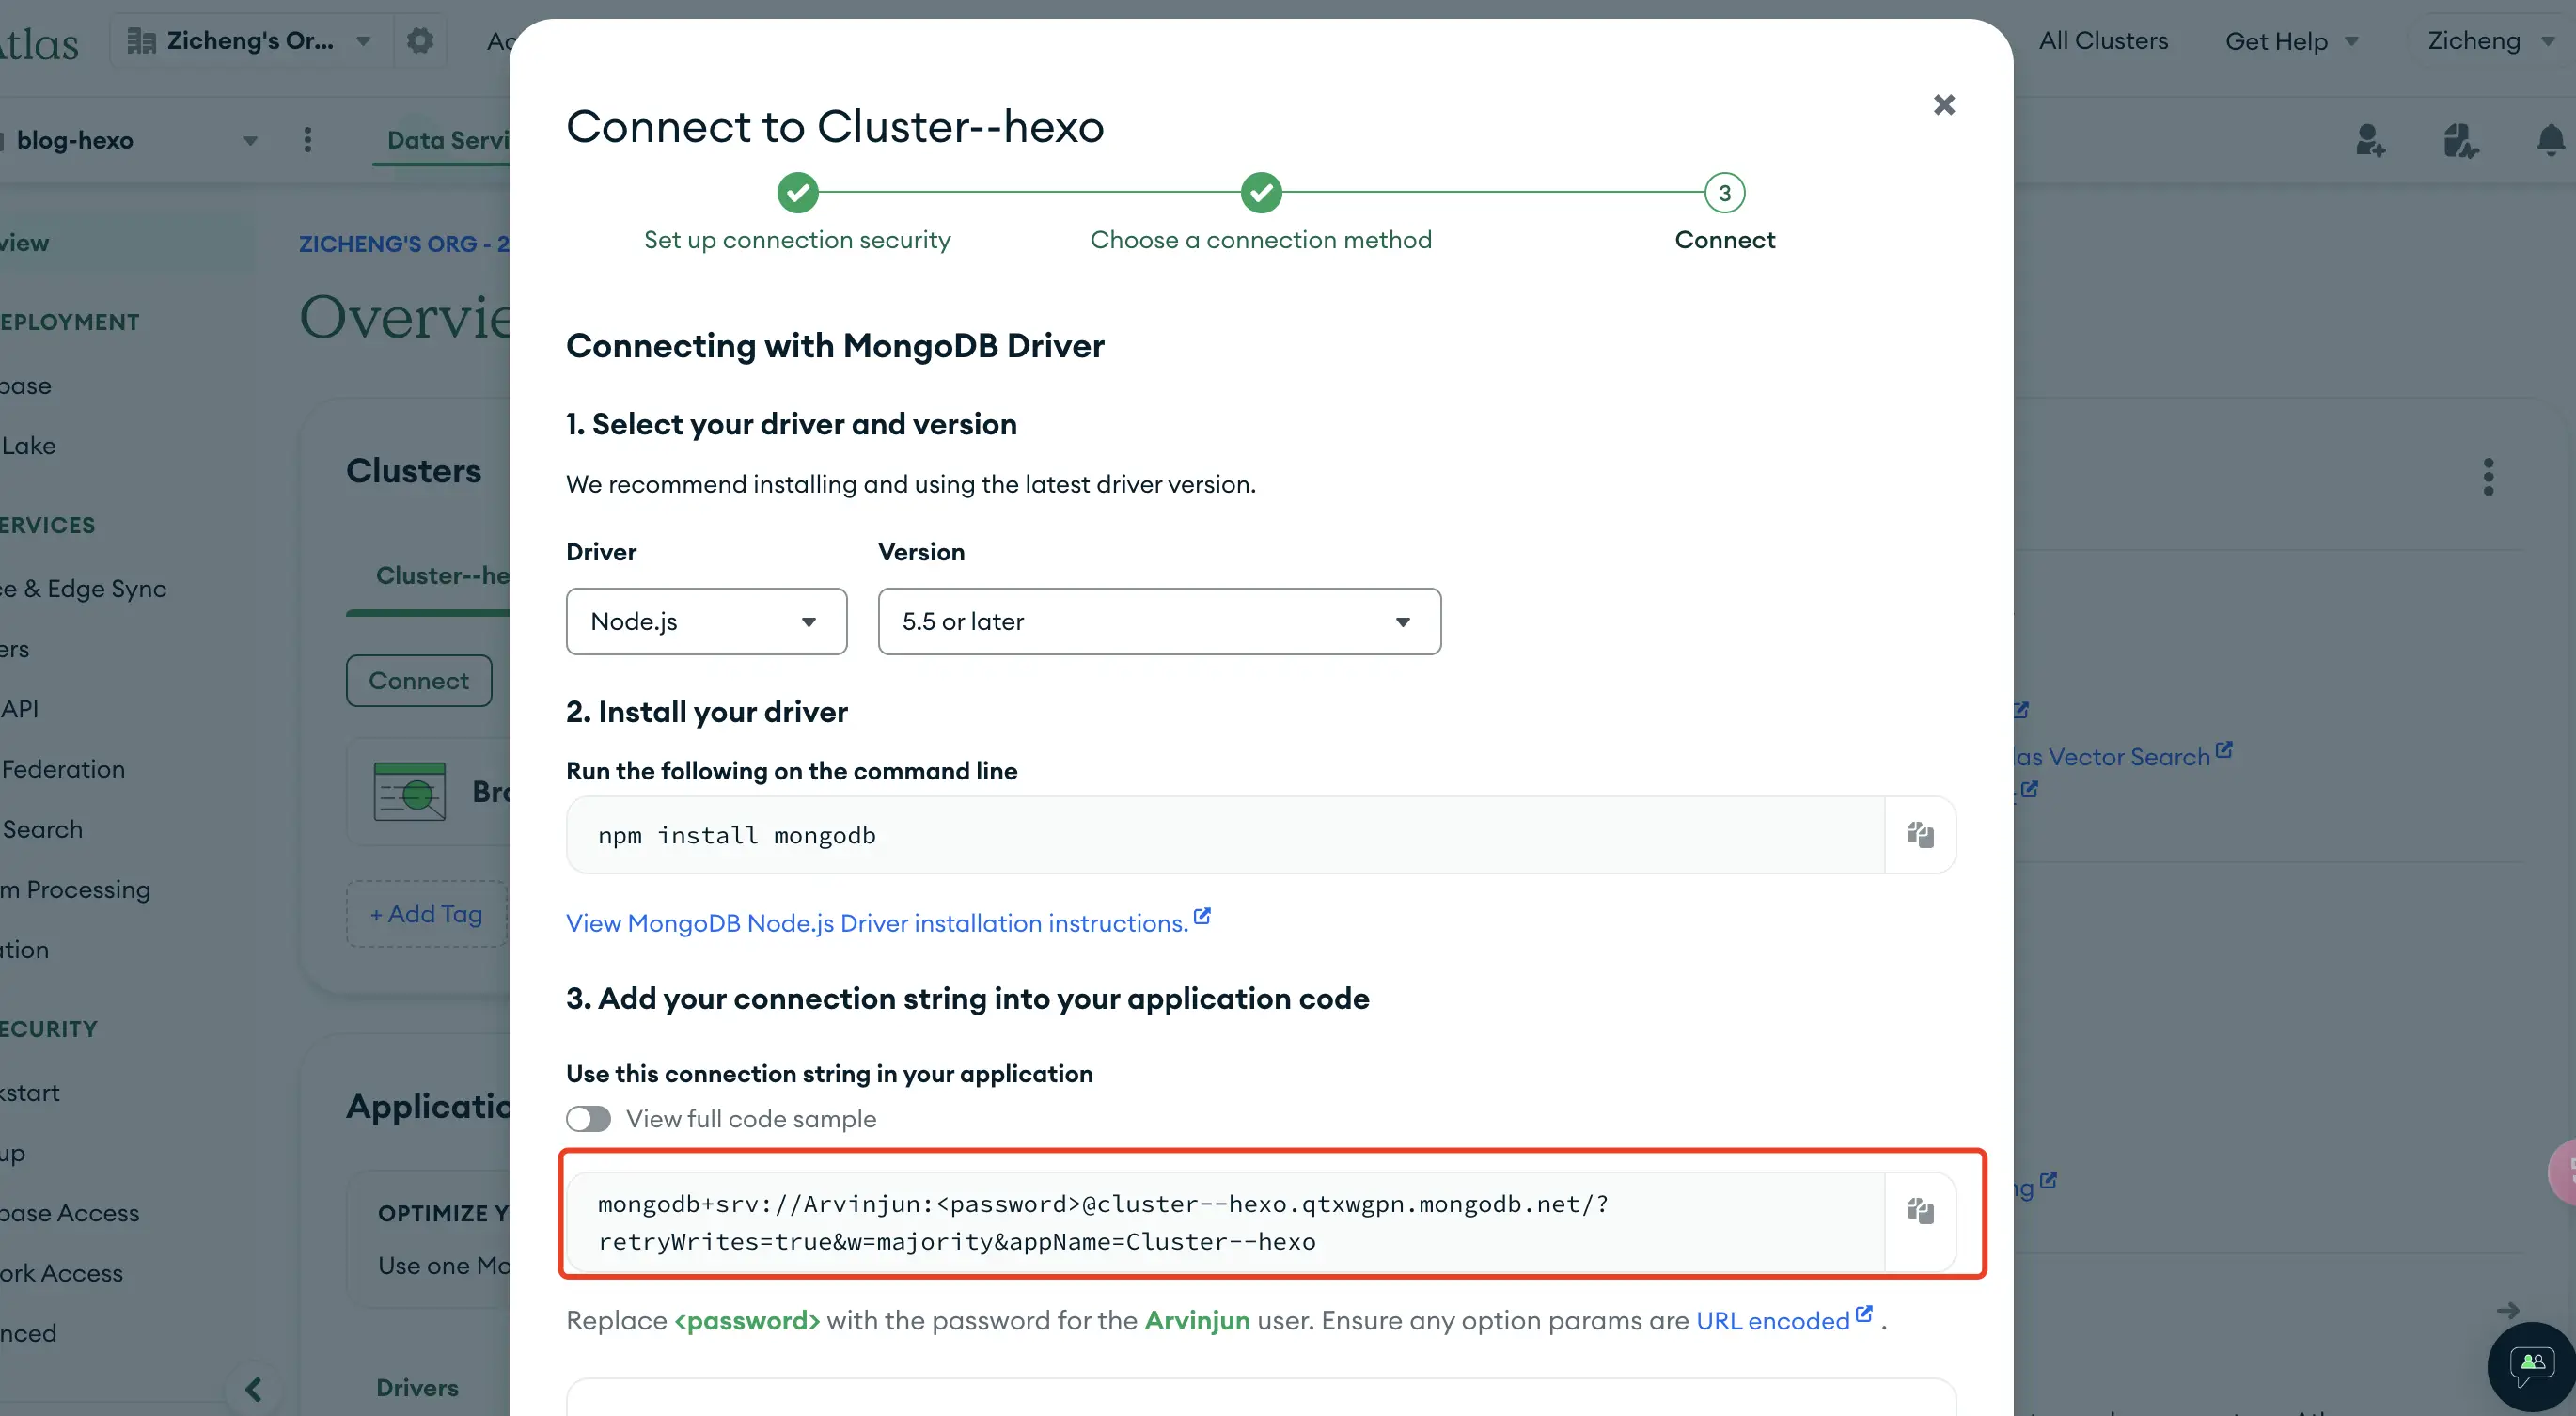Click the invite user icon
2576x1416 pixels.
[2370, 140]
